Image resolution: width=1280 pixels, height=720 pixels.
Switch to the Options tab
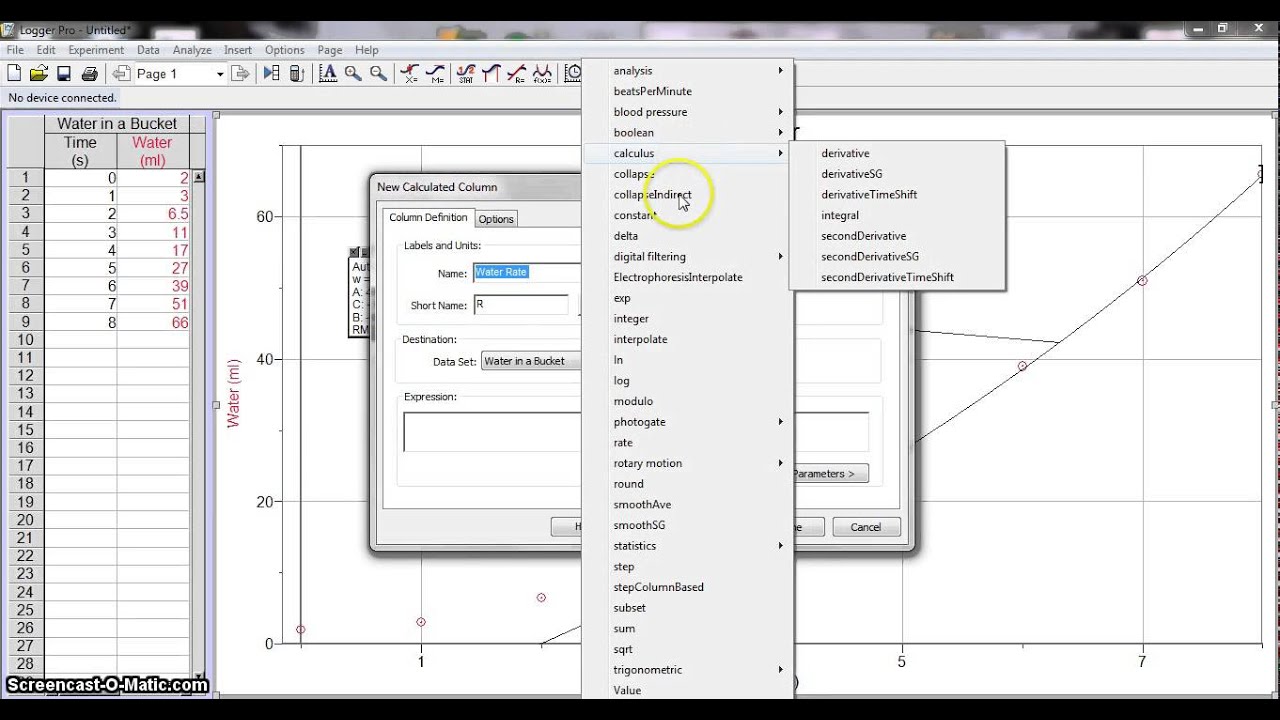[x=496, y=219]
